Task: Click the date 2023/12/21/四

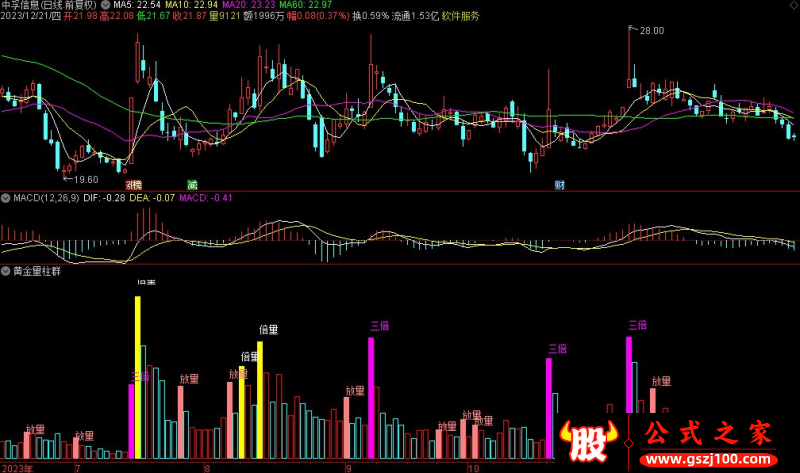Action: point(31,16)
